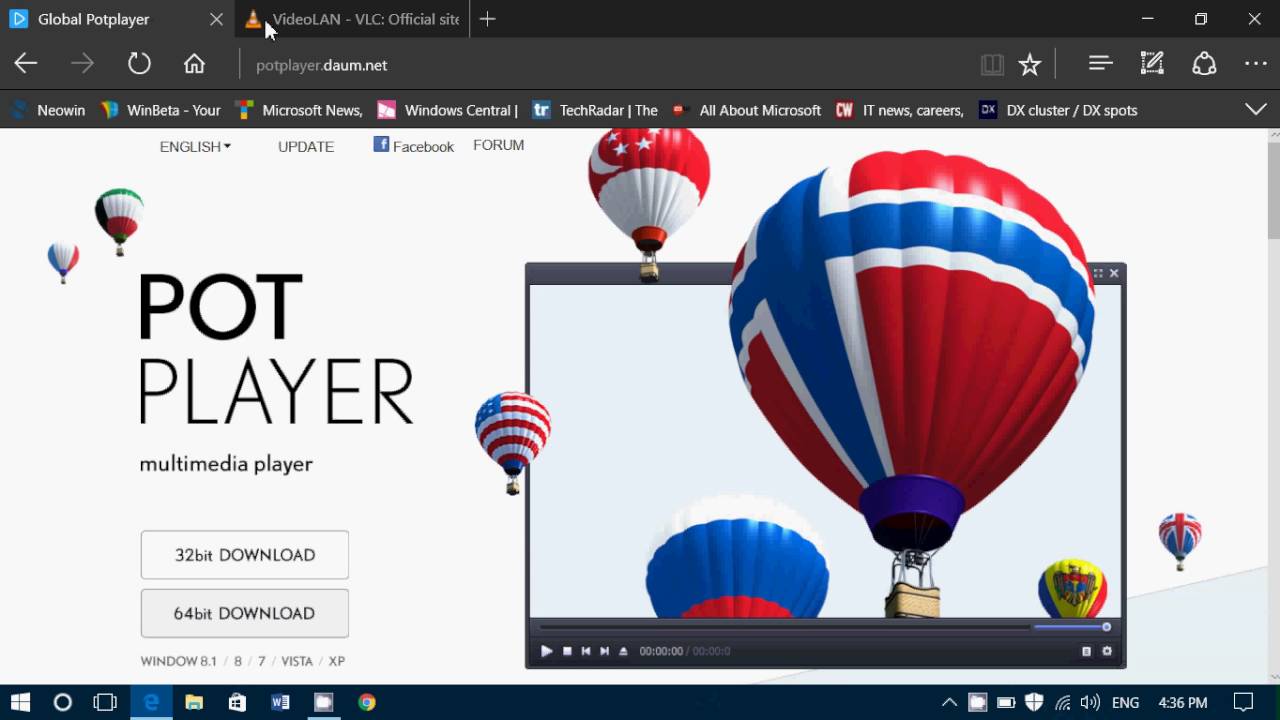The image size is (1280, 720).
Task: Click the eject/open button in player
Action: click(x=623, y=651)
